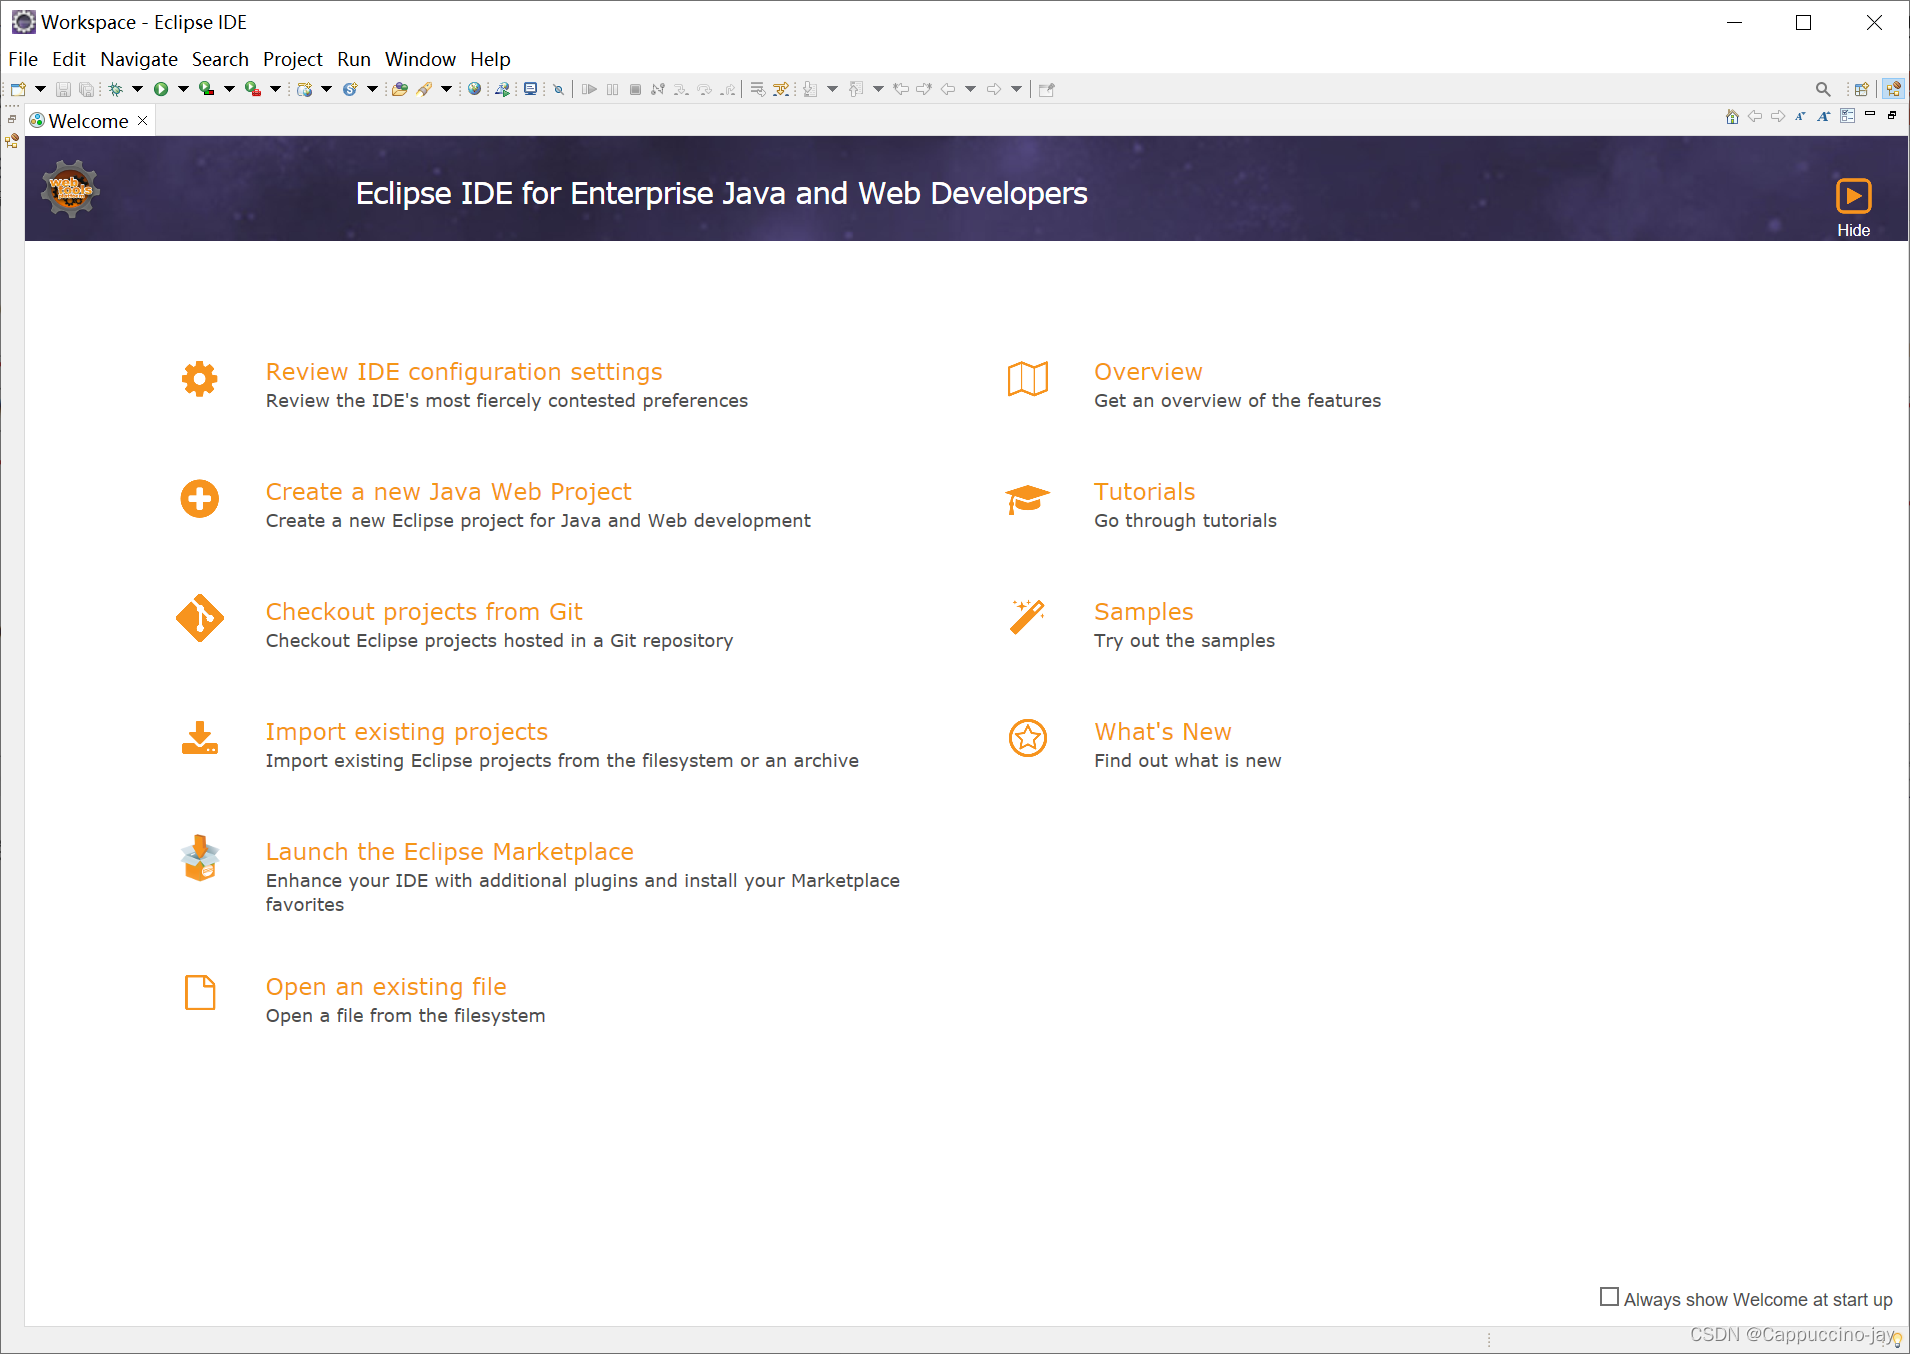Open the Run menu

(x=354, y=59)
